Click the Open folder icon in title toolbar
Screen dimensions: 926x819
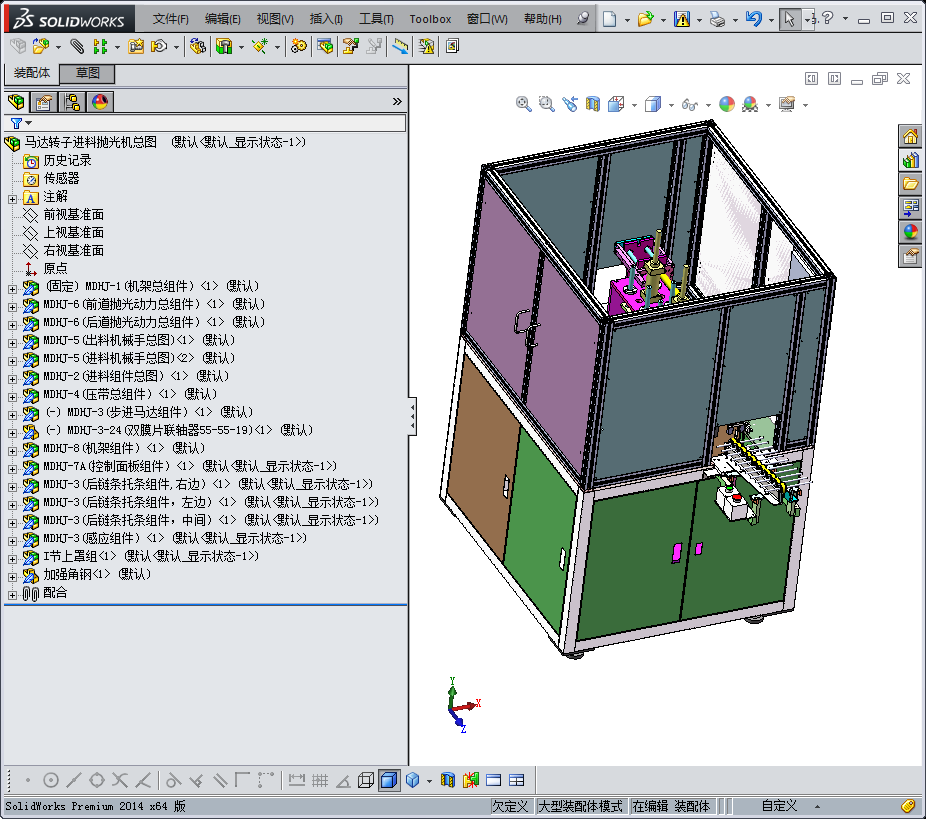(x=645, y=19)
